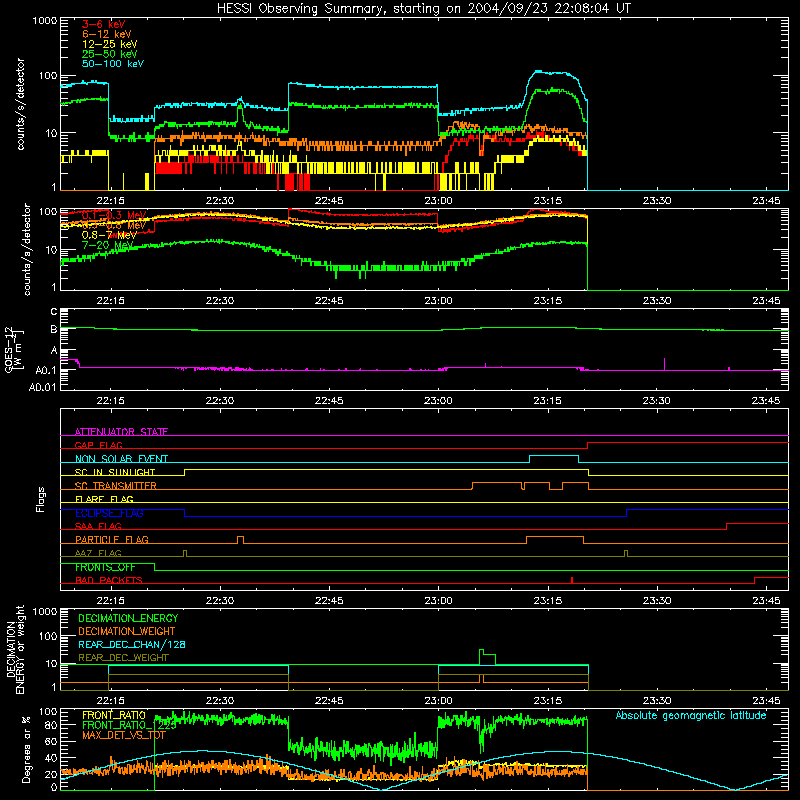Select the SAA_FLAG label
The width and height of the screenshot is (800, 800).
point(98,527)
